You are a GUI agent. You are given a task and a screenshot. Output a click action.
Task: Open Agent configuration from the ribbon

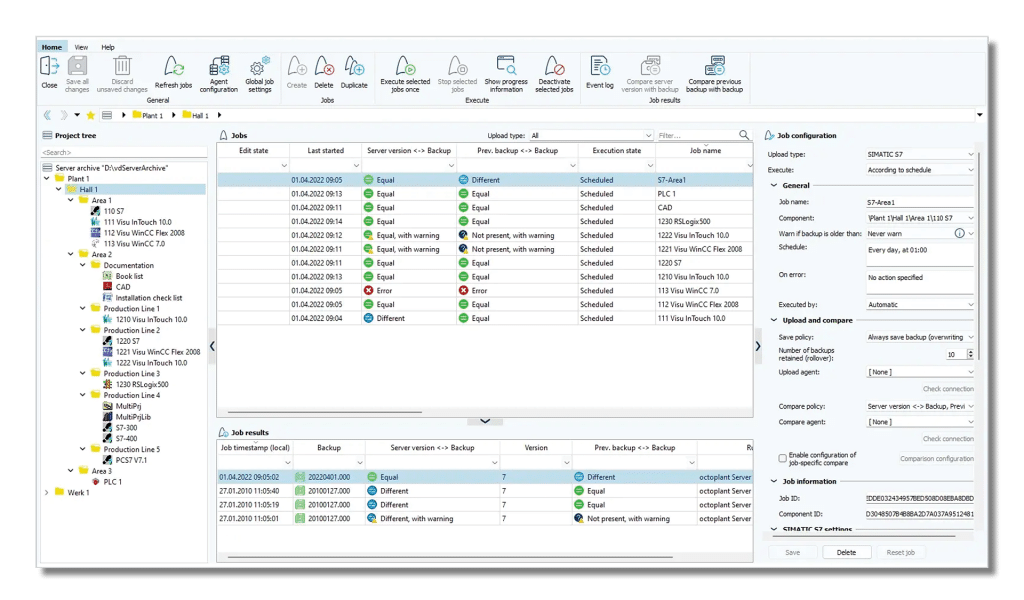(x=218, y=67)
